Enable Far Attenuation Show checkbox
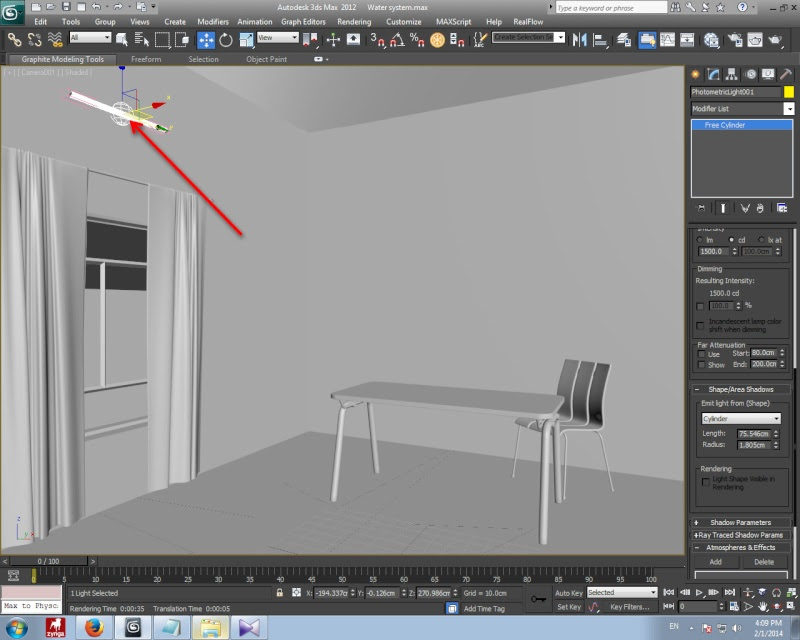Image resolution: width=800 pixels, height=640 pixels. pyautogui.click(x=701, y=365)
